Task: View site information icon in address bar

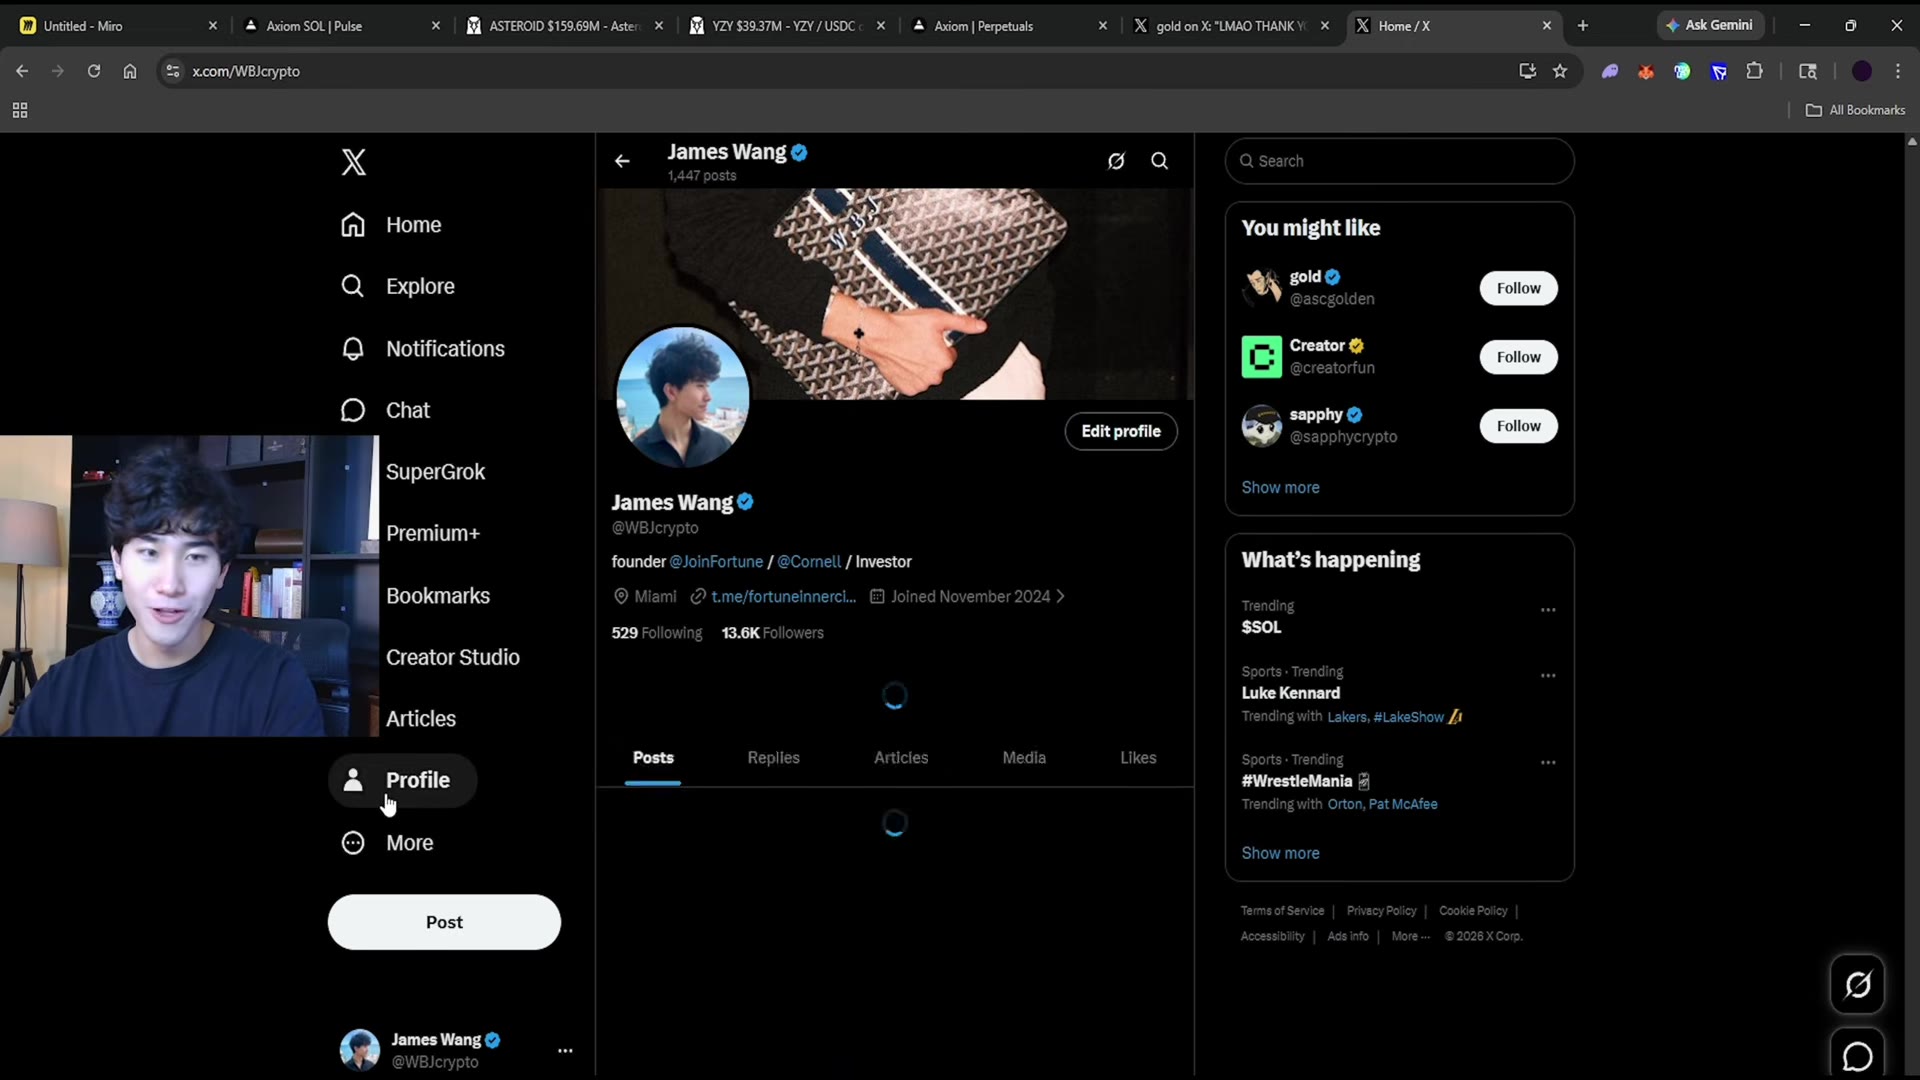Action: point(173,71)
